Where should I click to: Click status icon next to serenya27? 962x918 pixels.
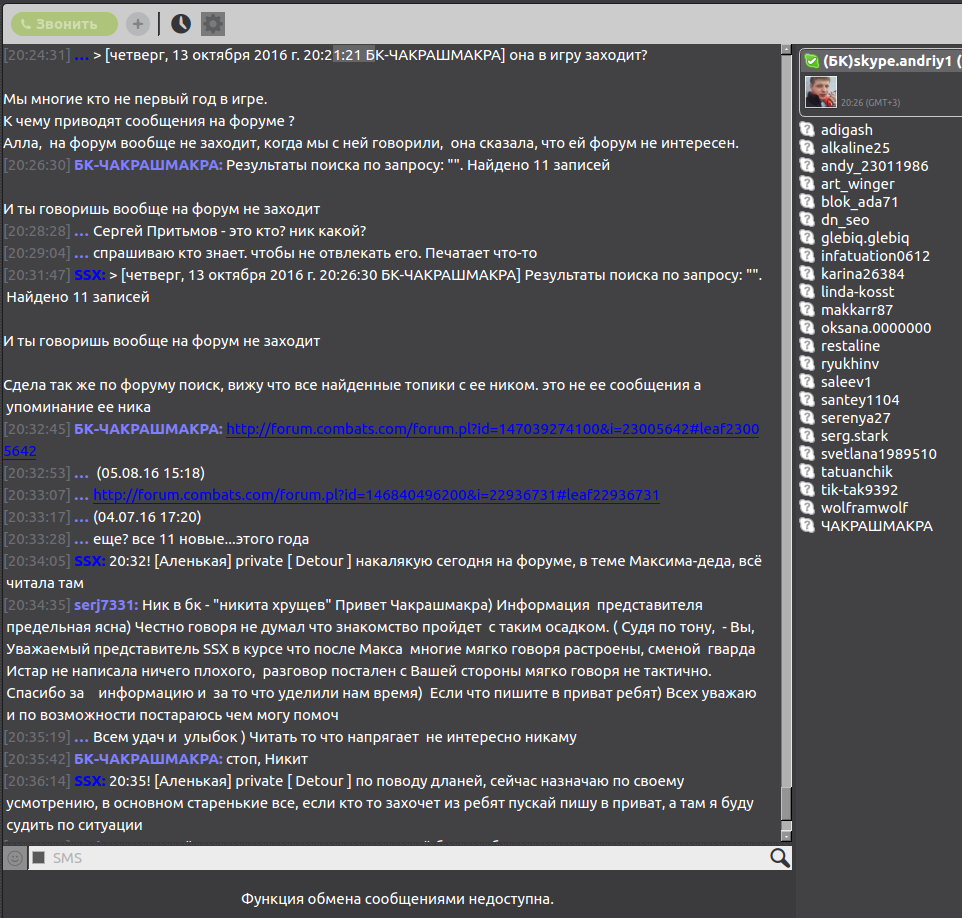807,417
